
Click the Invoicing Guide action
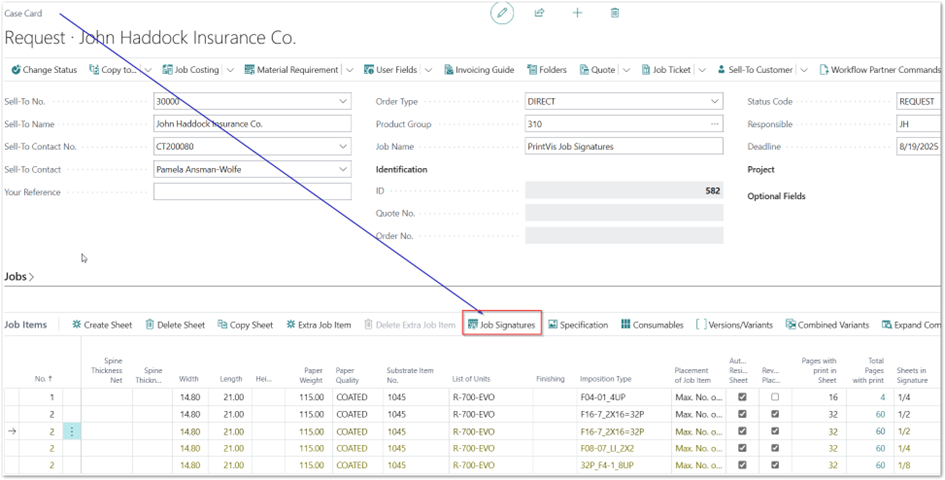click(x=478, y=70)
